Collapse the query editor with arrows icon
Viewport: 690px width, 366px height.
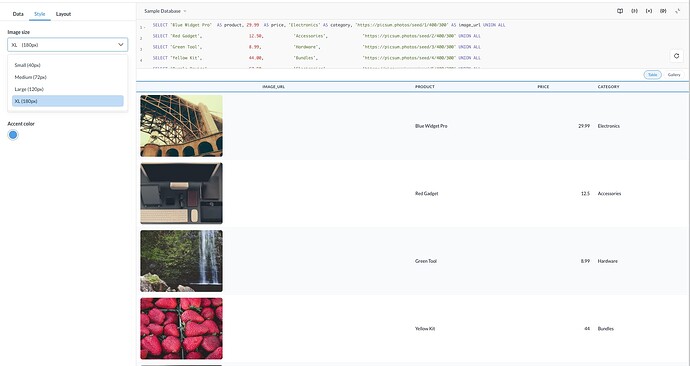(x=678, y=11)
